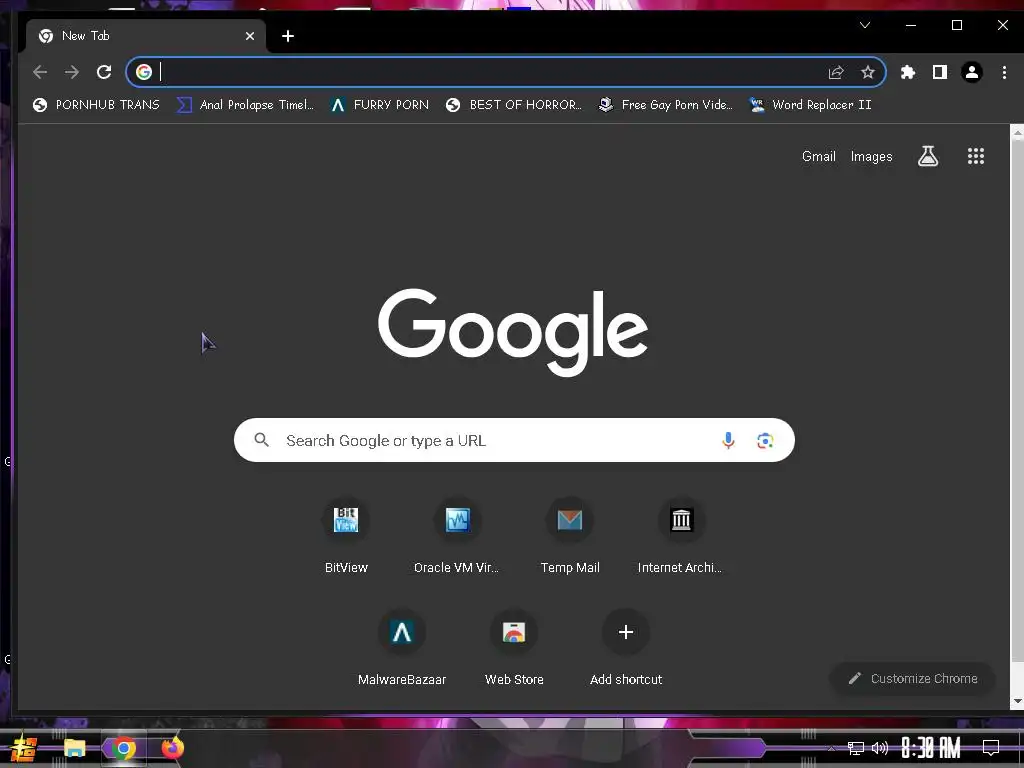Show hidden system tray icons
1024x768 pixels.
[831, 748]
